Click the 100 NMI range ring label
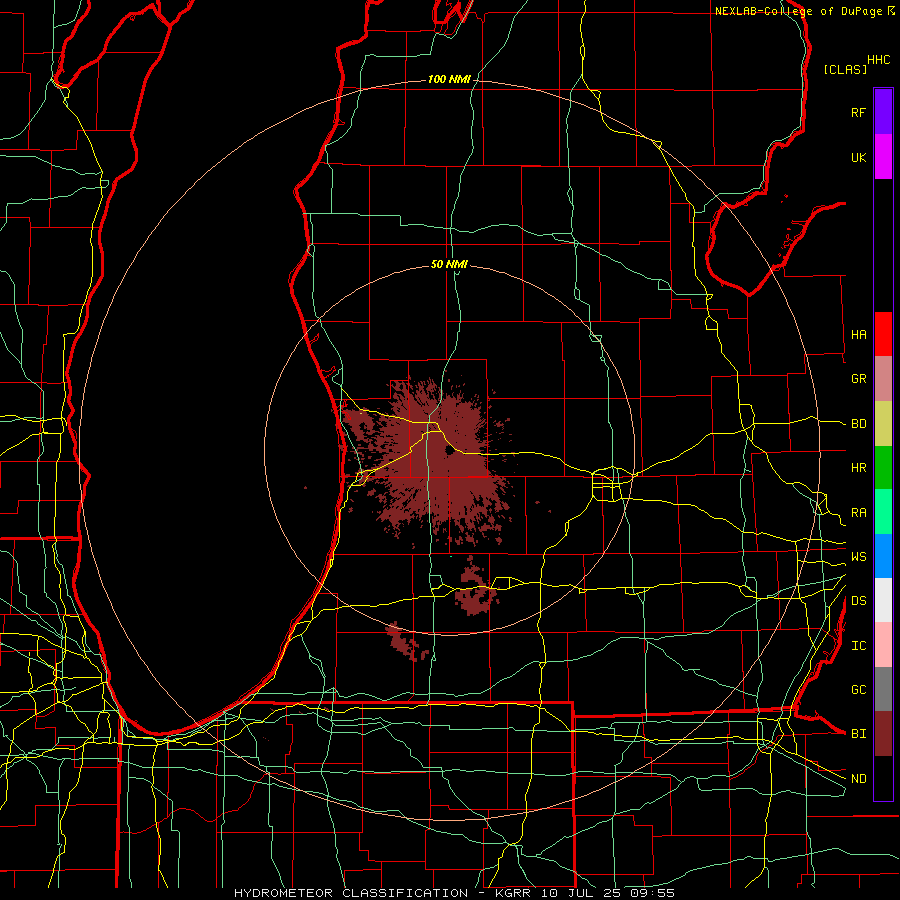The image size is (900, 900). (449, 79)
